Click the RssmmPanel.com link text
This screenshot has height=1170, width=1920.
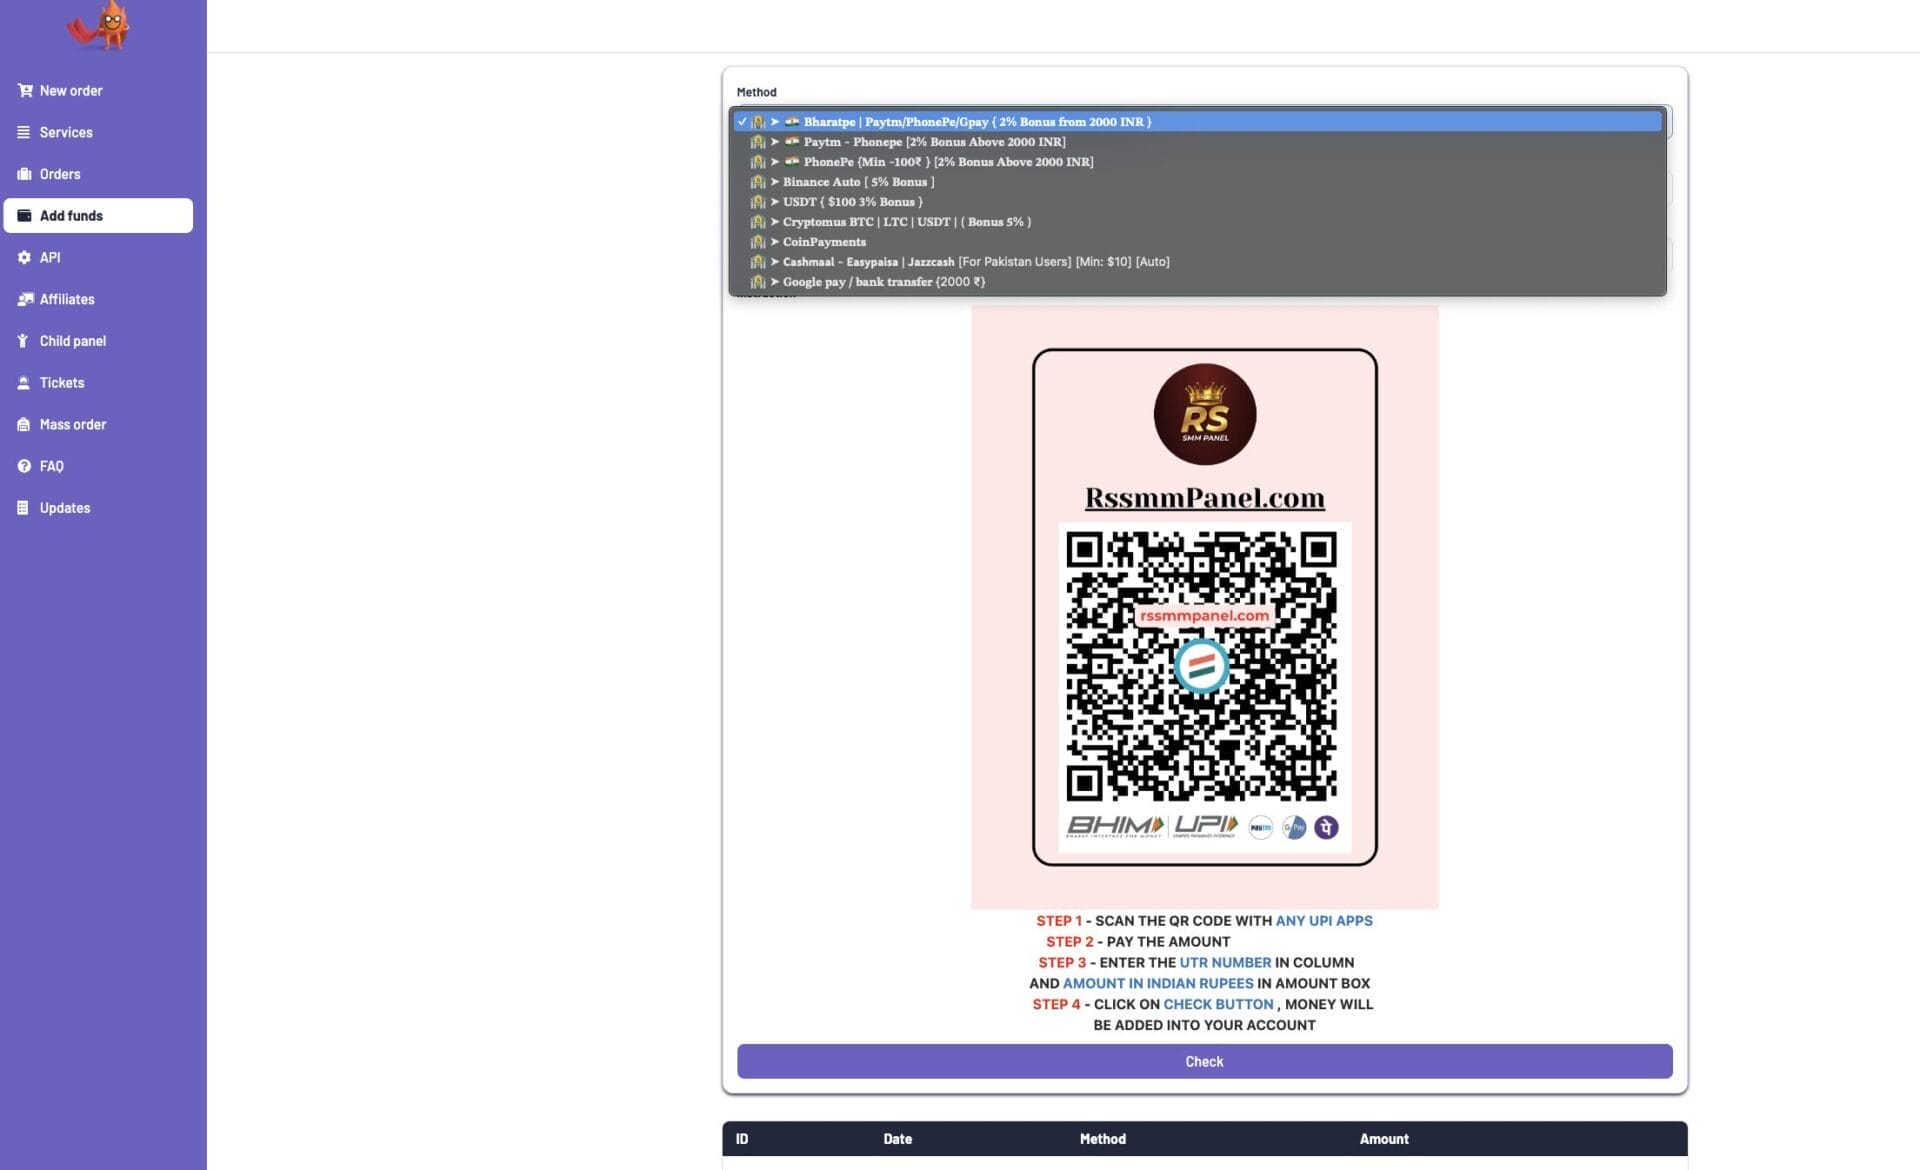[1204, 498]
